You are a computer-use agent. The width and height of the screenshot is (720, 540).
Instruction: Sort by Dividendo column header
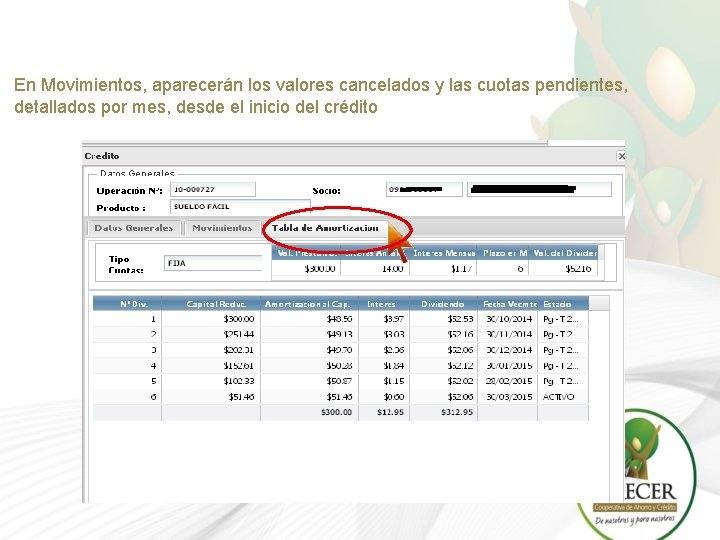click(444, 304)
